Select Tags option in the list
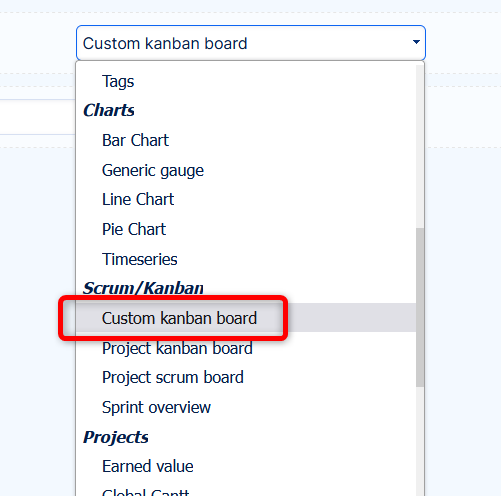The image size is (501, 496). [x=246, y=81]
